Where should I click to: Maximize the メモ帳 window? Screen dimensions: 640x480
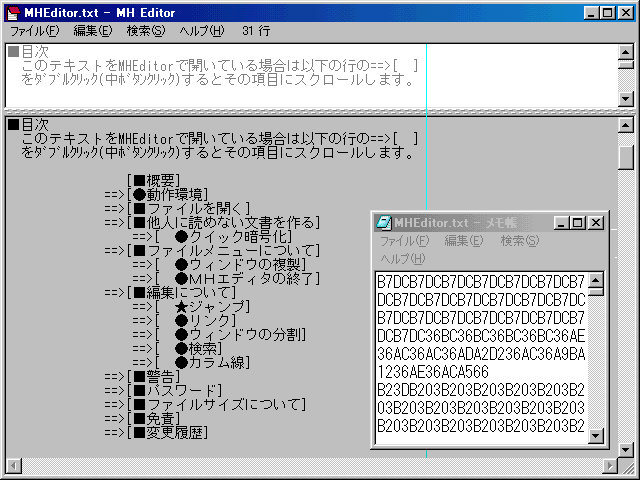577,223
